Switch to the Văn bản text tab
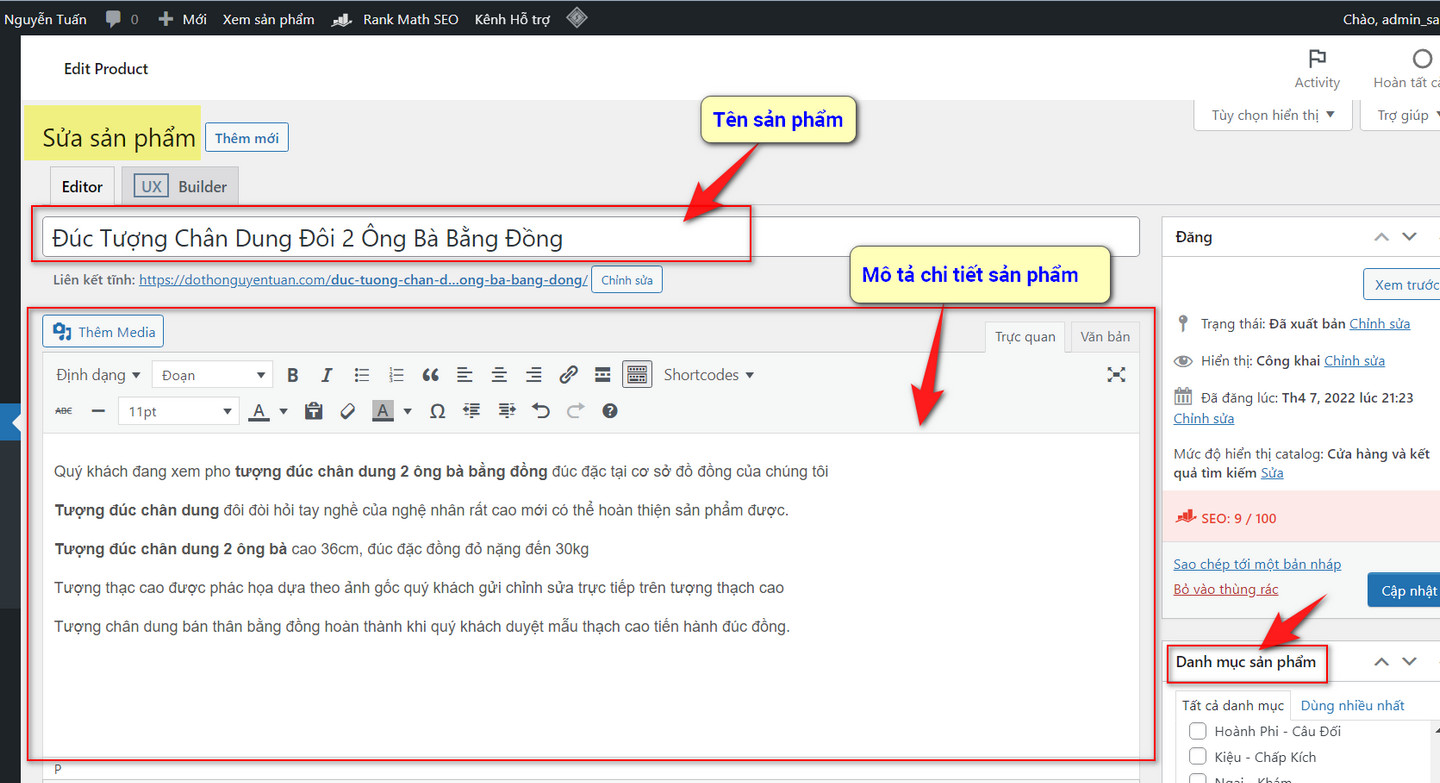Viewport: 1440px width, 783px height. click(x=1105, y=337)
